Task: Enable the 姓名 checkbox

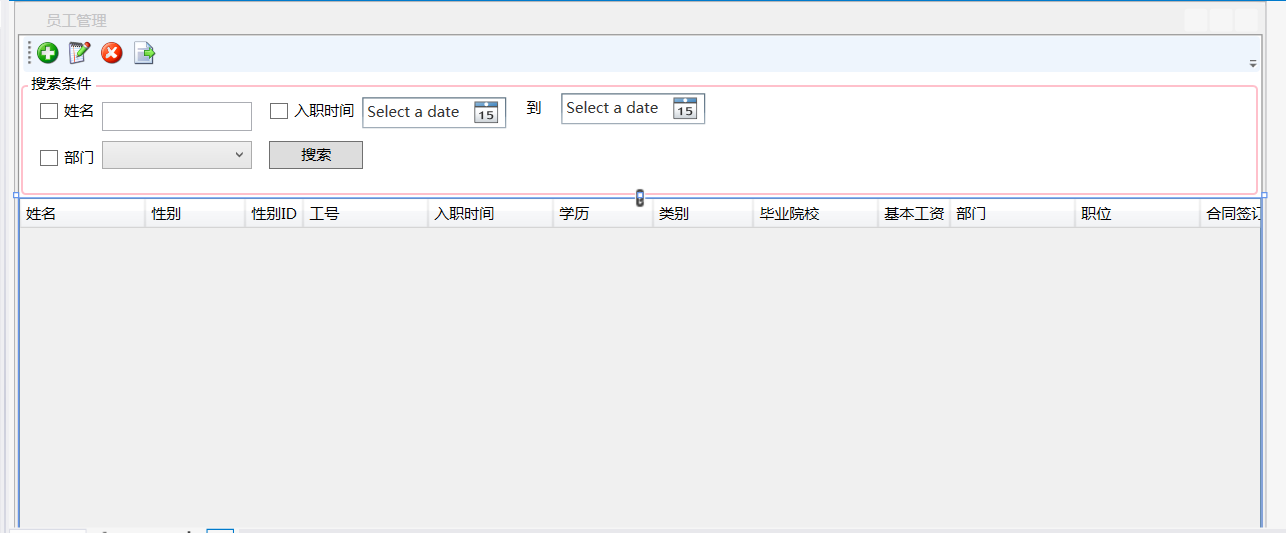Action: coord(49,111)
